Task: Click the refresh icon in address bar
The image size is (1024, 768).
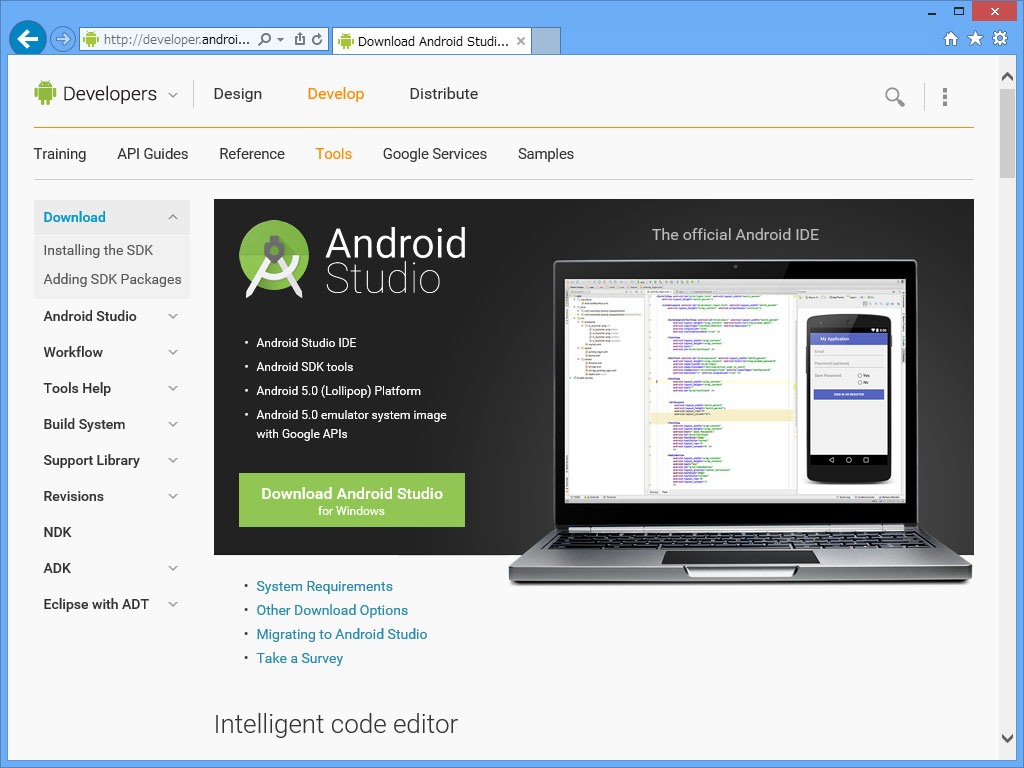Action: tap(317, 39)
